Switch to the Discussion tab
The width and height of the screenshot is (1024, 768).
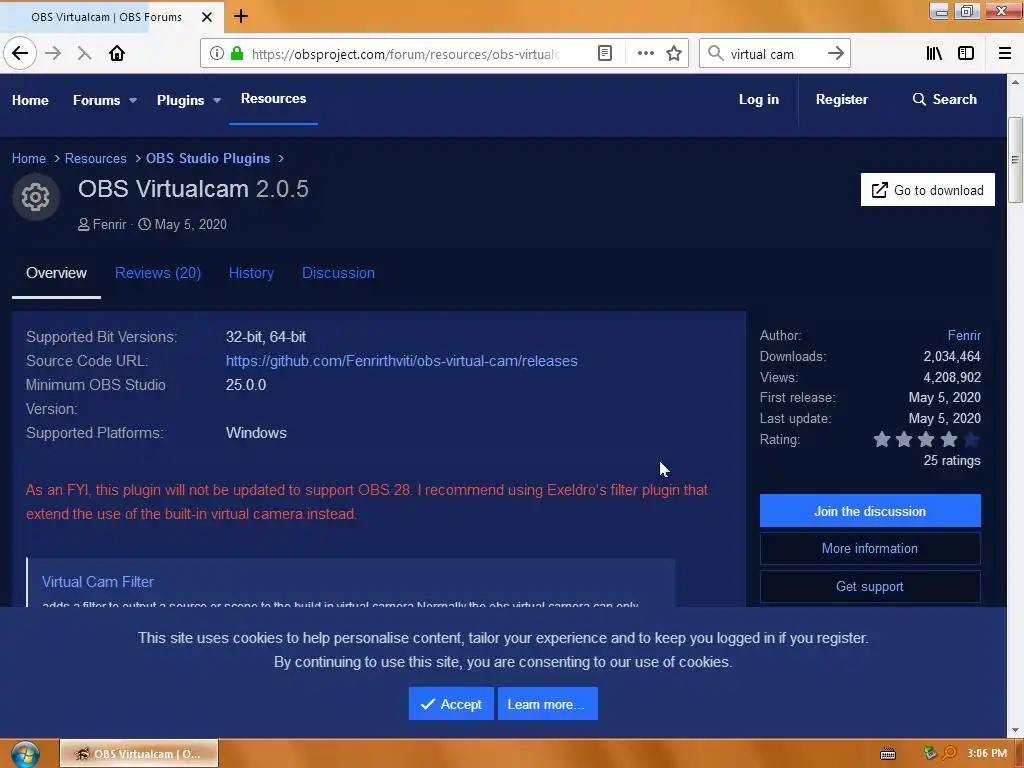pyautogui.click(x=338, y=273)
